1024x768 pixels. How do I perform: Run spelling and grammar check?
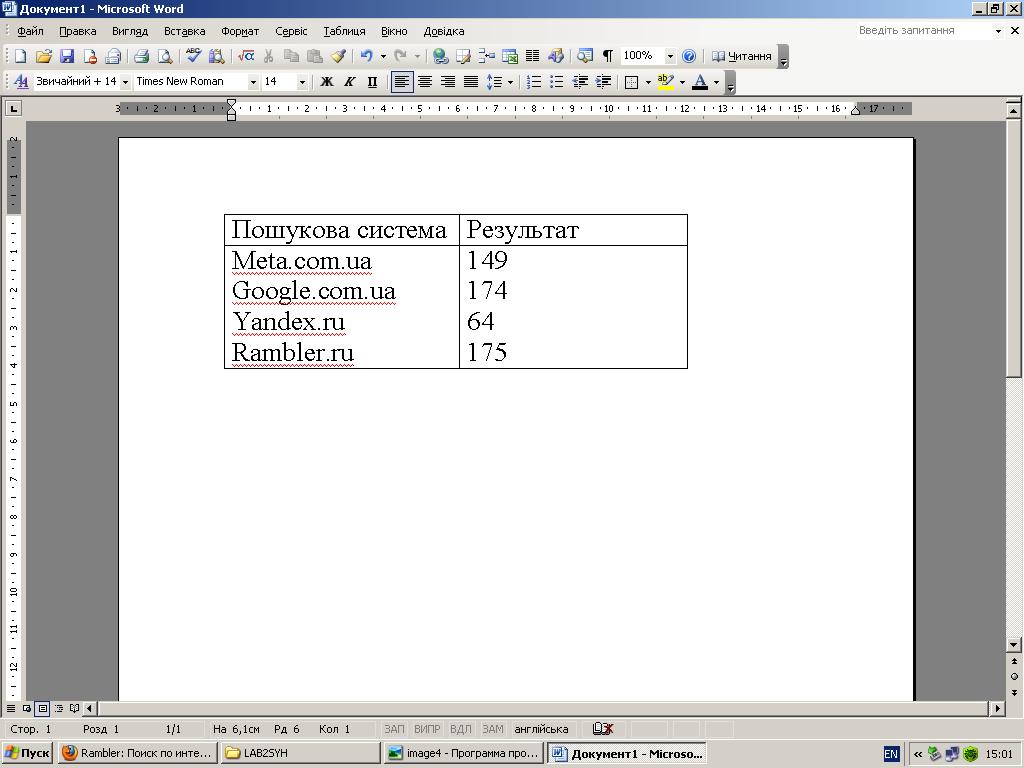point(193,56)
